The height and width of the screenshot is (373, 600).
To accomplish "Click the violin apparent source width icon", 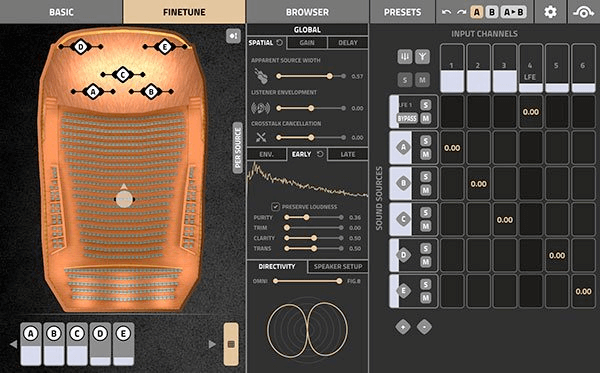I will pos(261,76).
